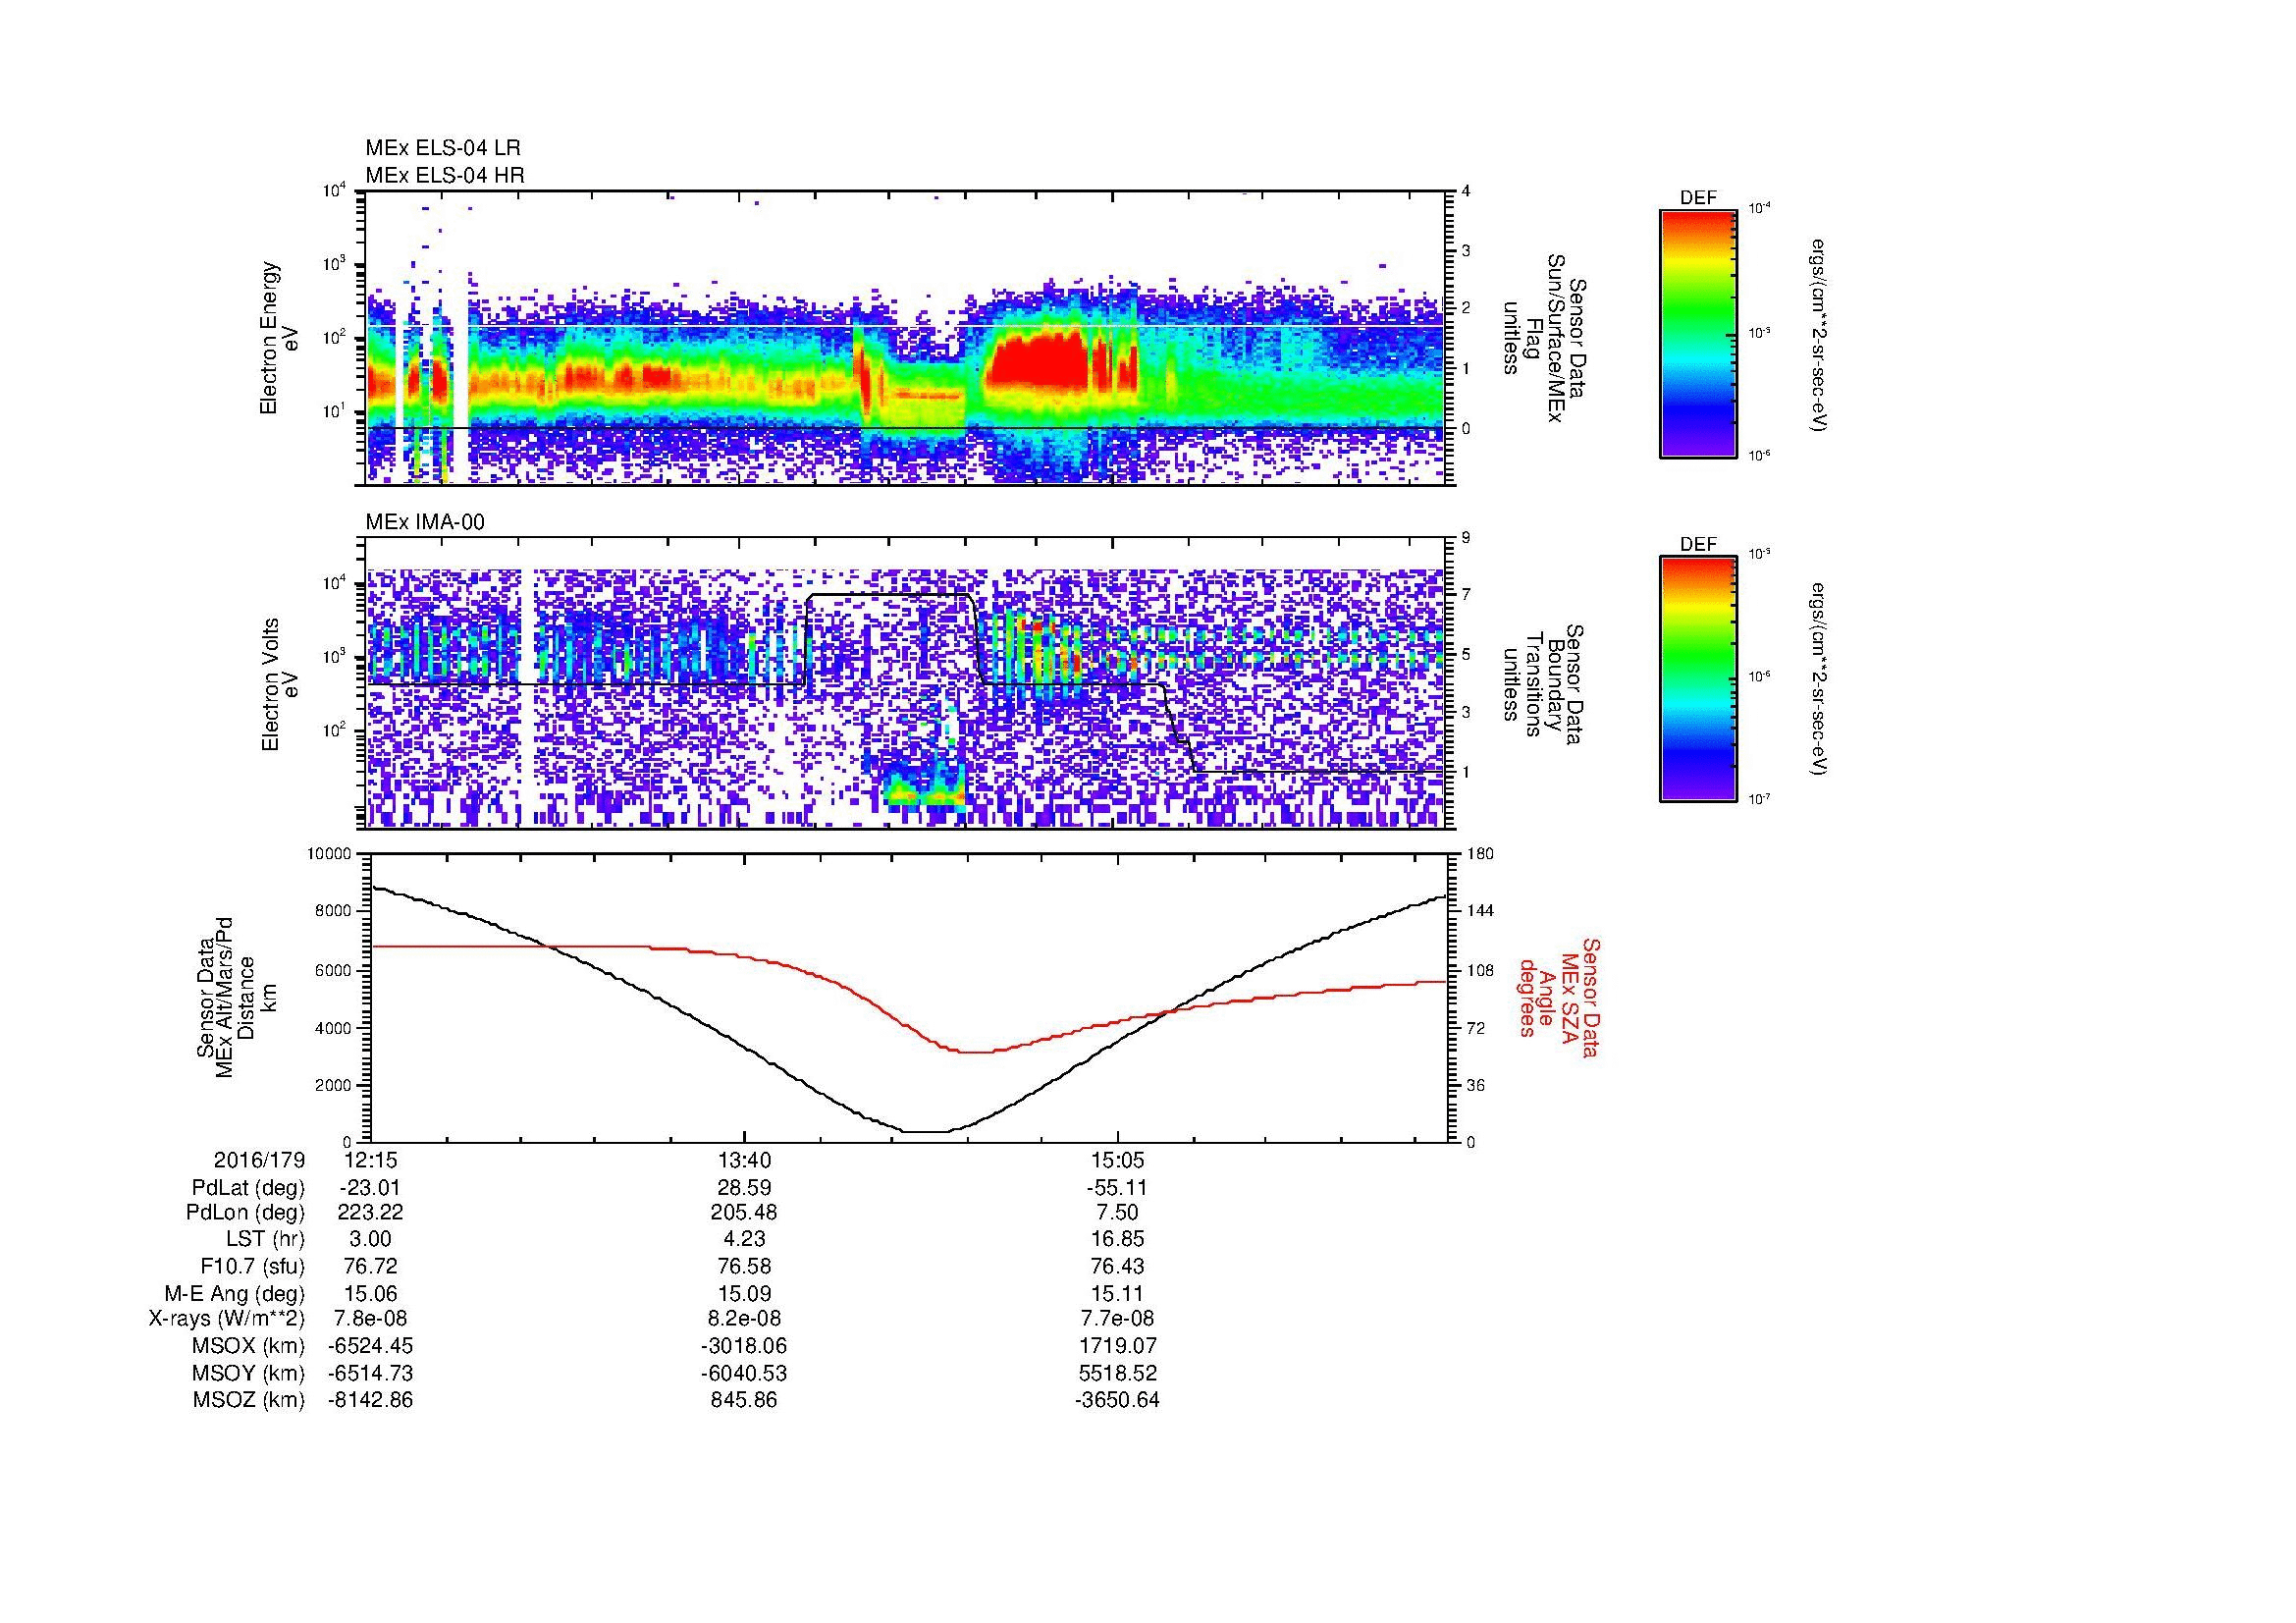Click the PdLat value '28.59'
Viewport: 2296px width, 1623px height.
(x=744, y=1188)
